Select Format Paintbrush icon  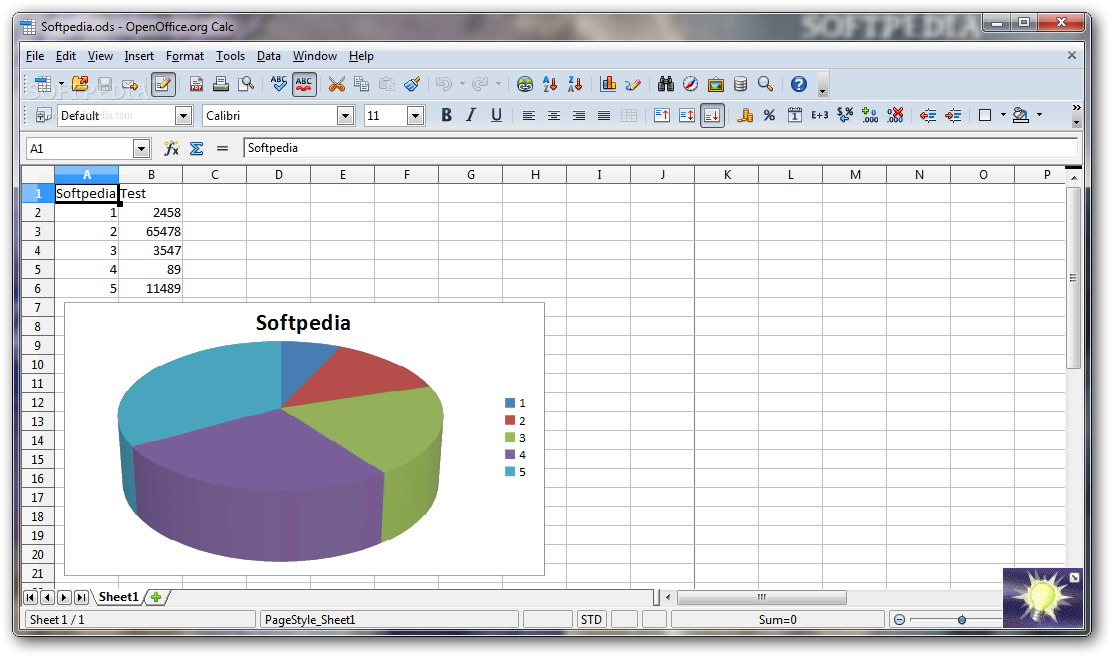coord(412,84)
